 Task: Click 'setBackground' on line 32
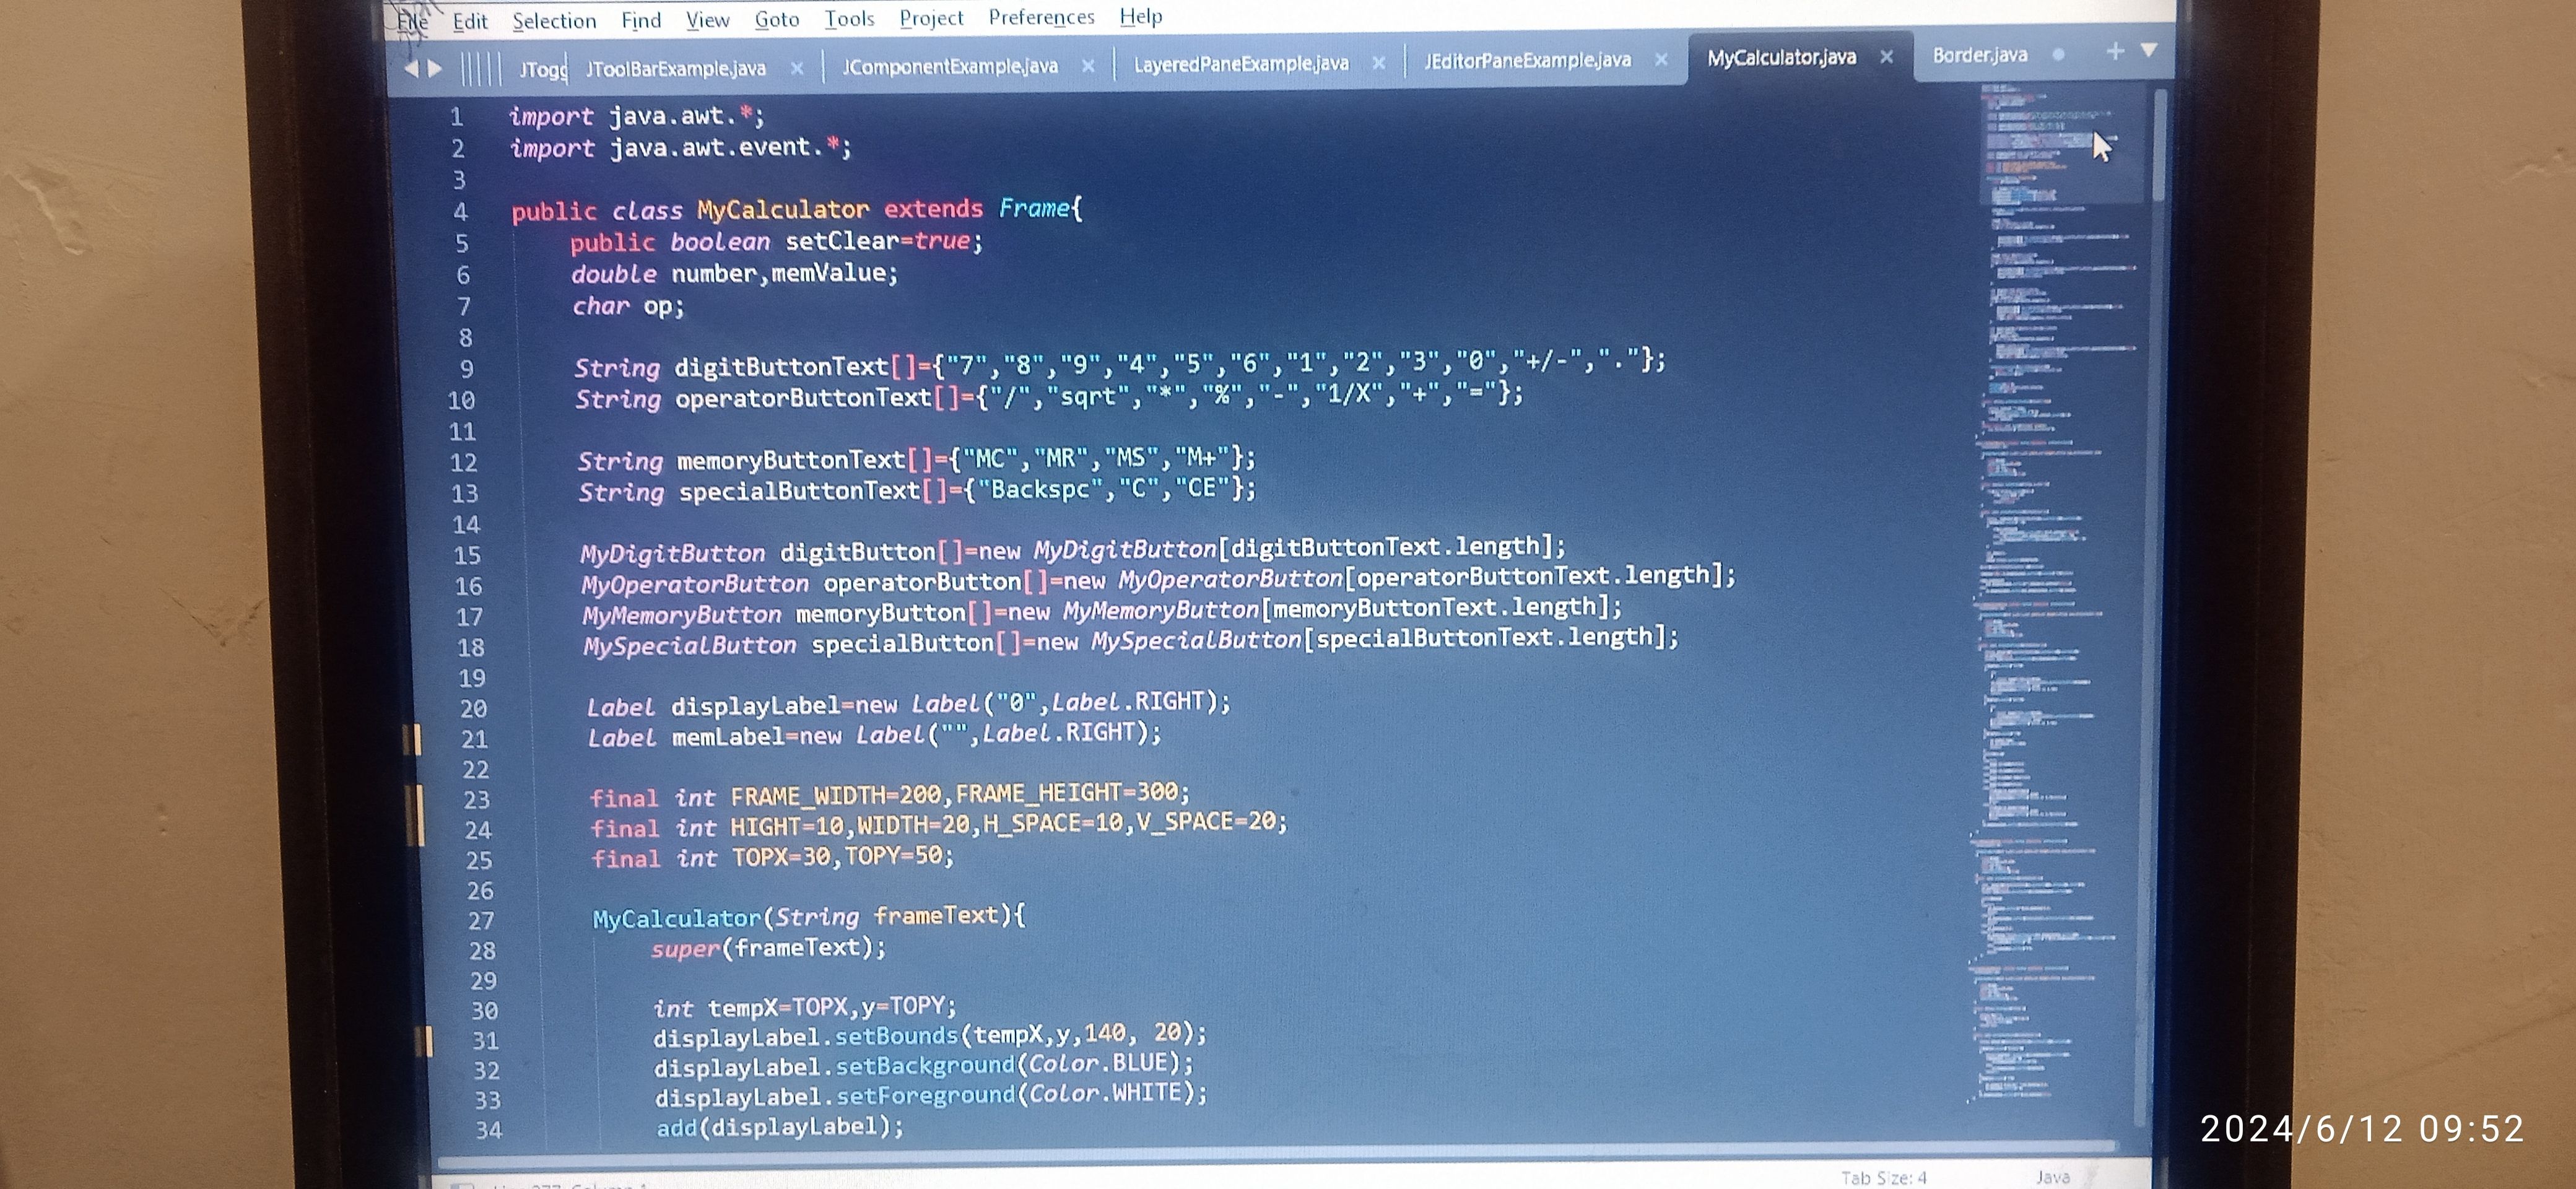click(x=925, y=1066)
